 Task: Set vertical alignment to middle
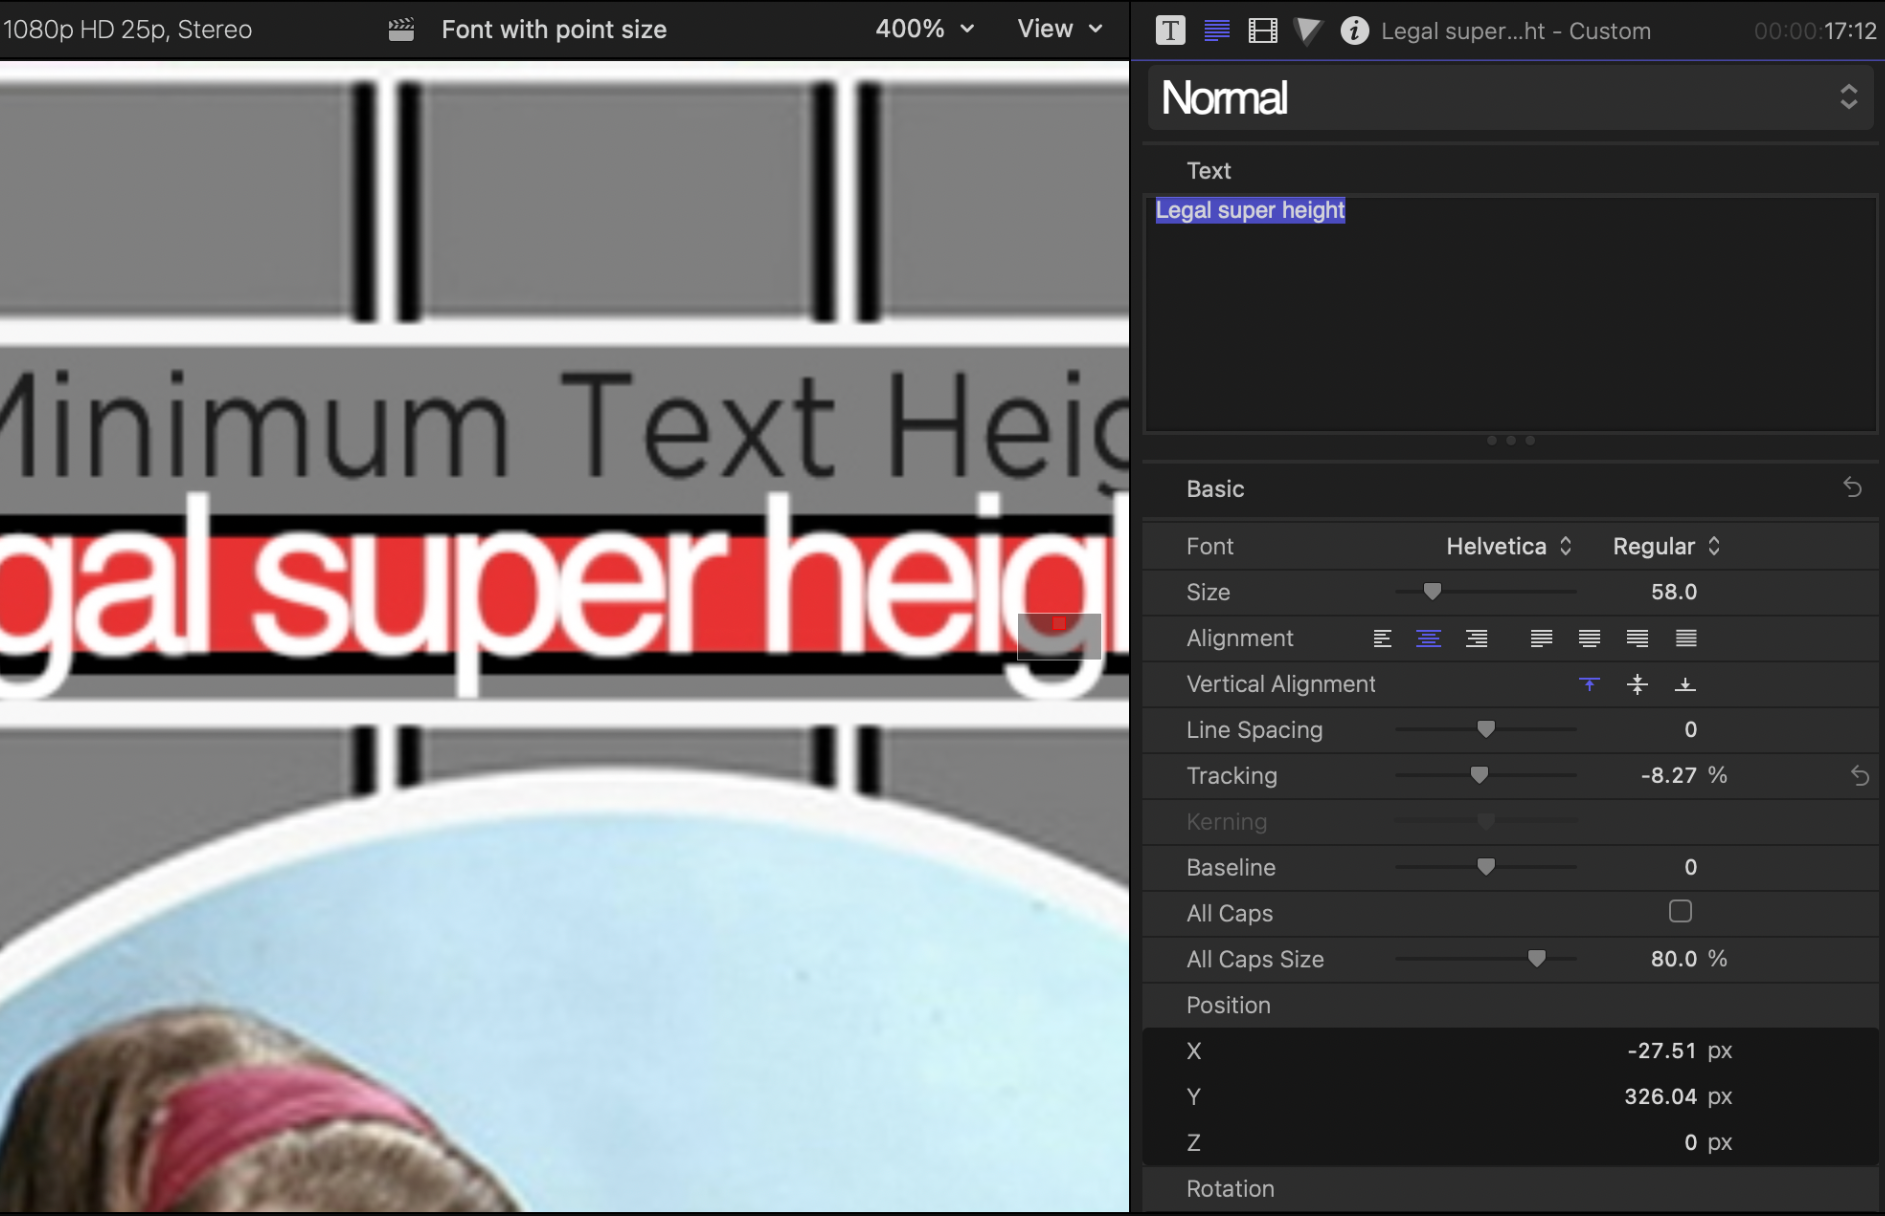point(1637,684)
